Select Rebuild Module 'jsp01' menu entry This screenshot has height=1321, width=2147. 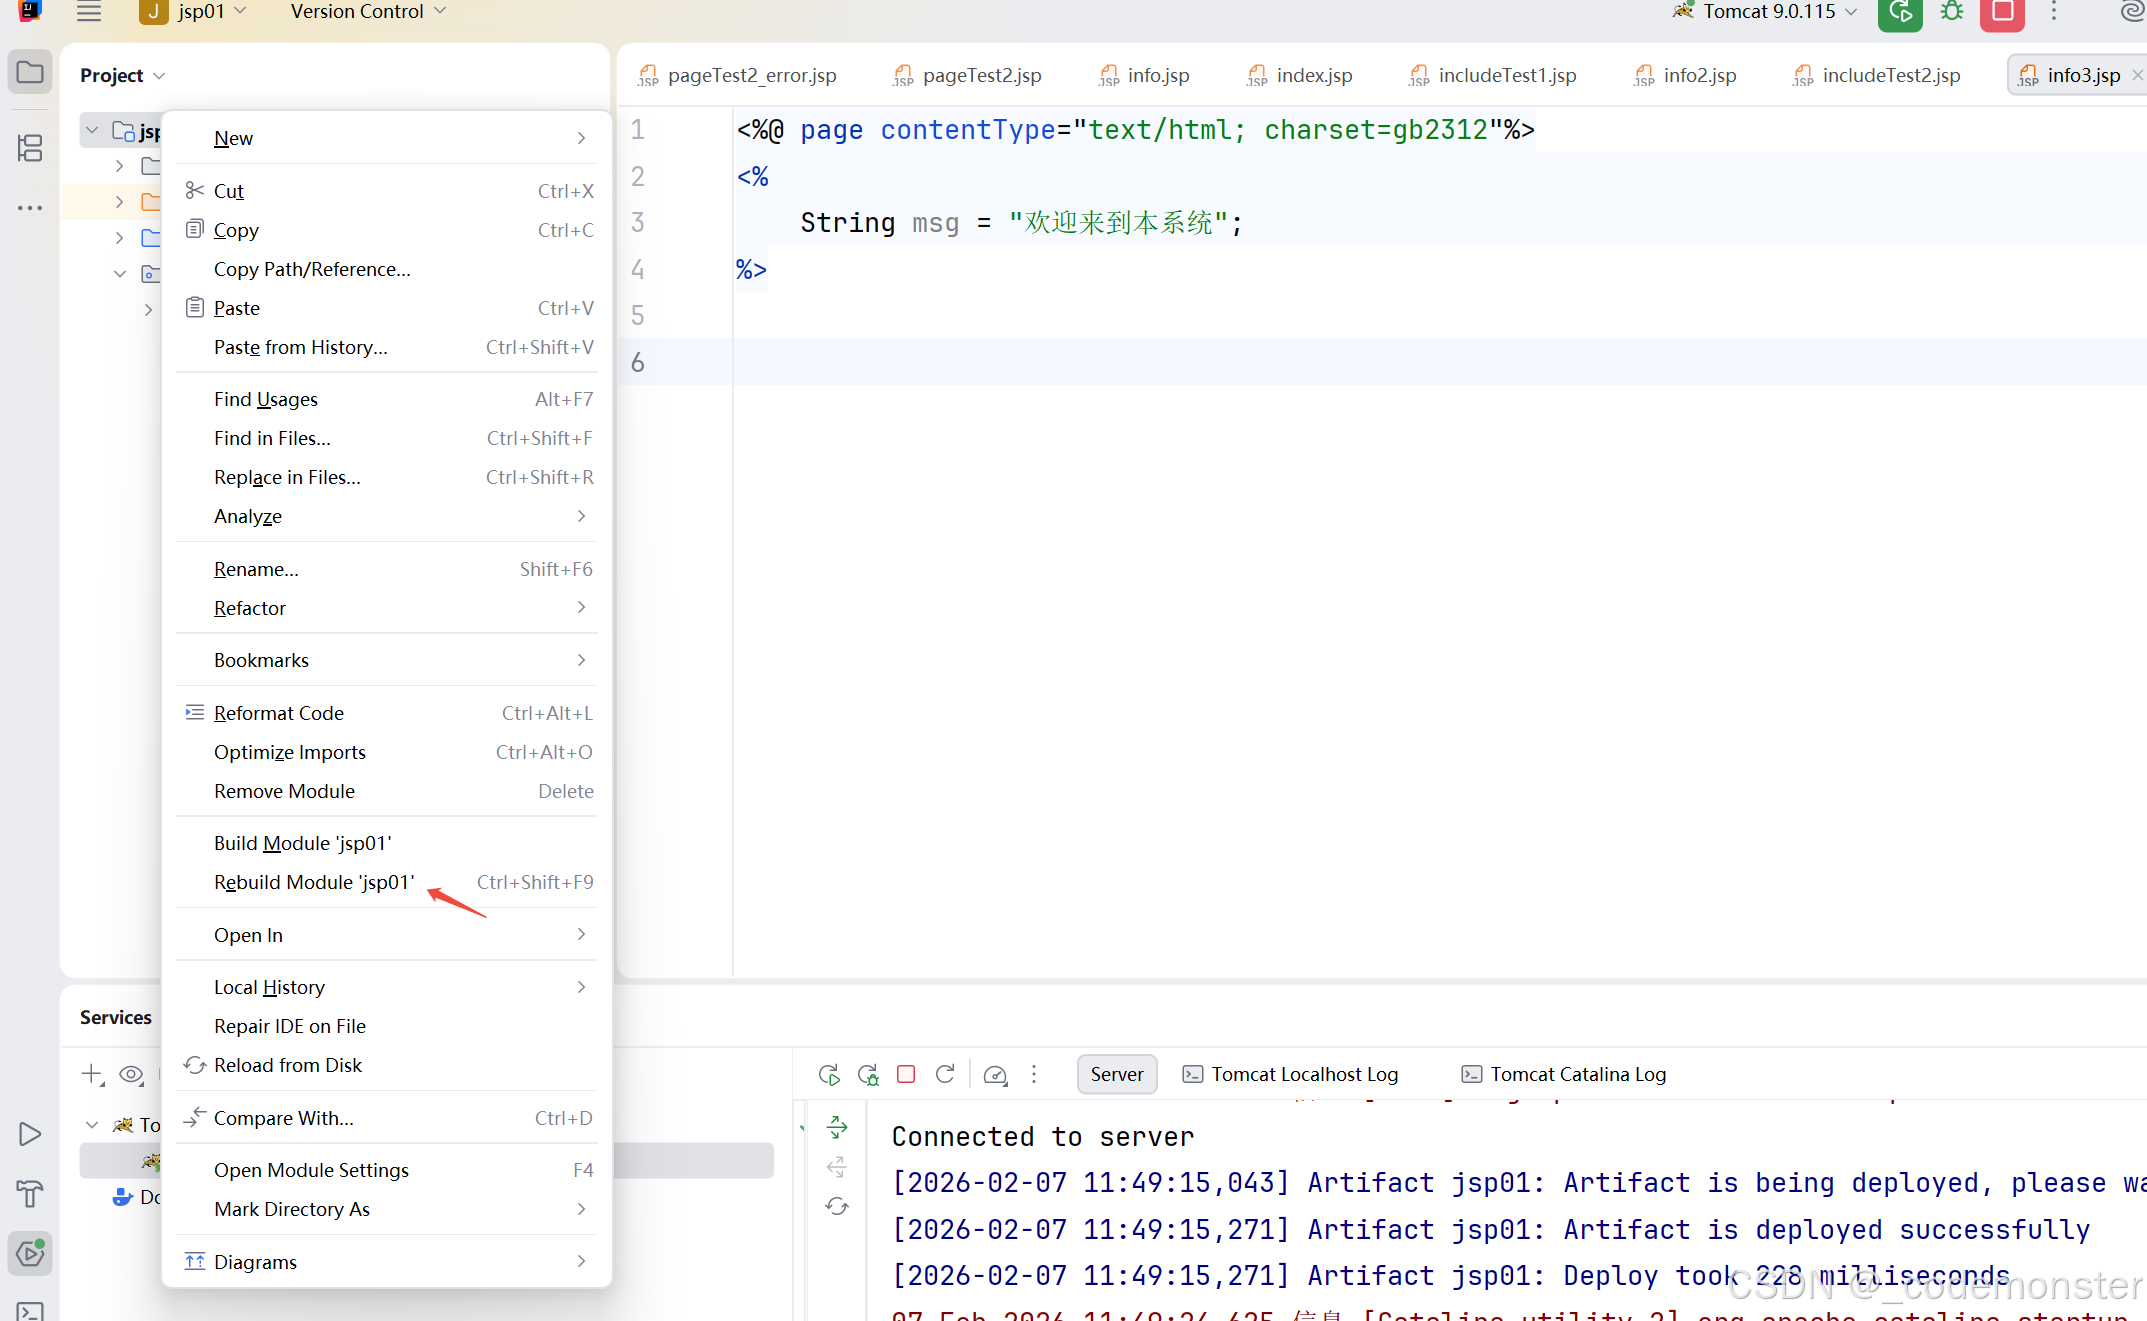[x=313, y=882]
